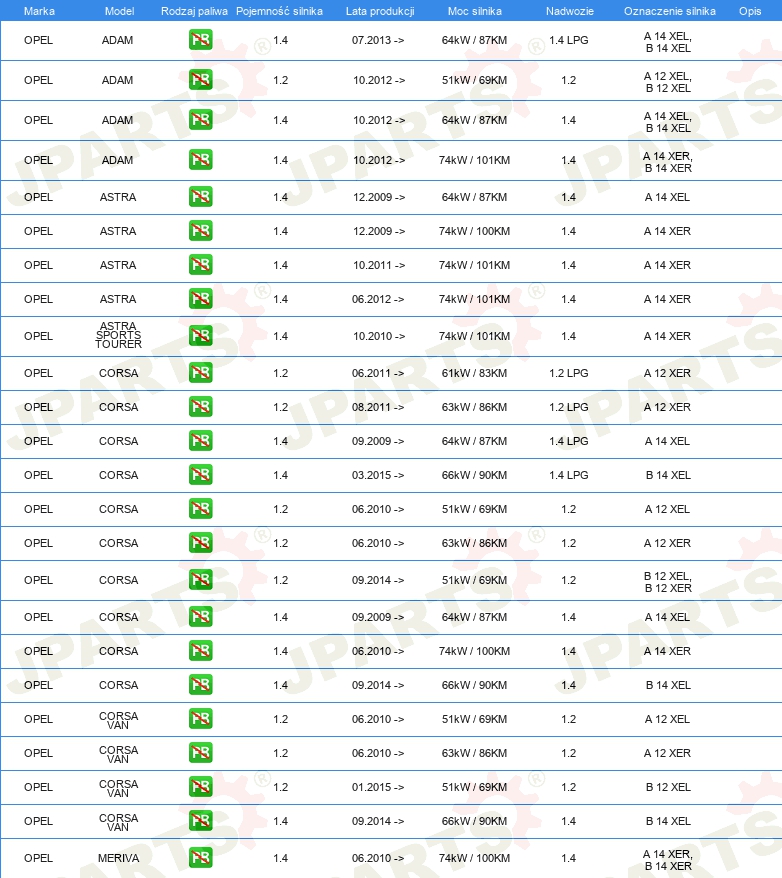Click 74kW / 100KM in MERIVA row
This screenshot has height=878, width=782.
click(x=474, y=858)
